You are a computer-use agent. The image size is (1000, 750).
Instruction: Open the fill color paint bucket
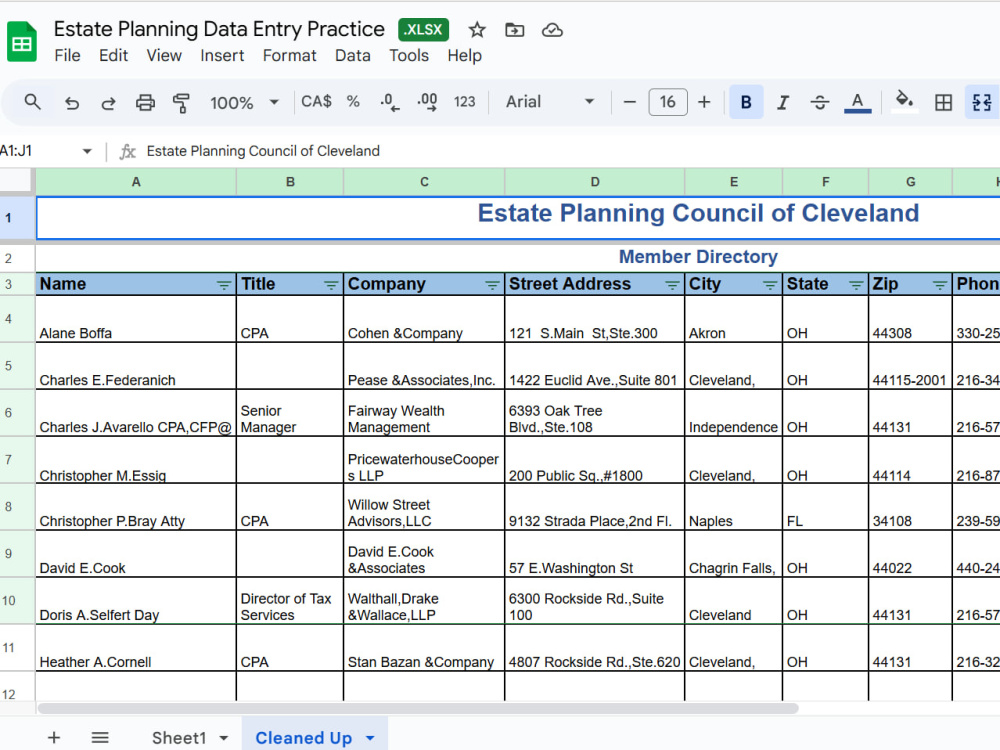[x=904, y=101]
